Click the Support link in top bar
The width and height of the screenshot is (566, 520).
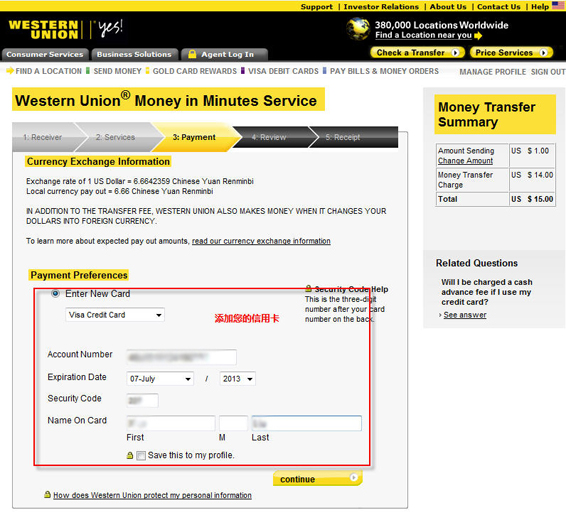point(317,6)
